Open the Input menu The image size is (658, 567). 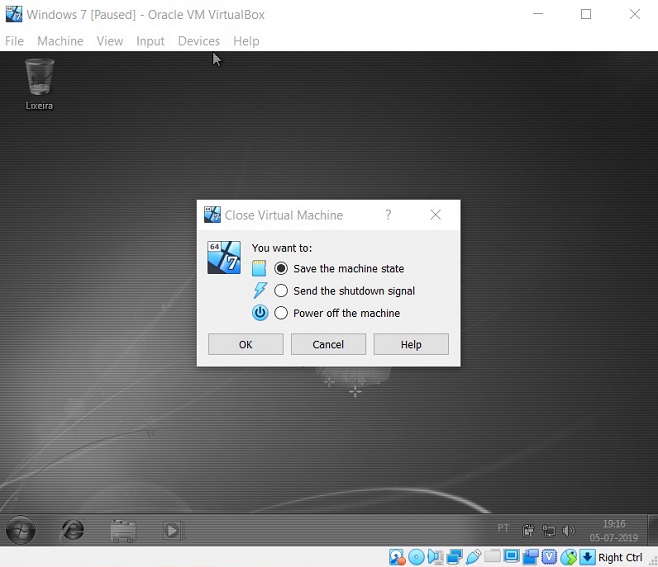pyautogui.click(x=150, y=41)
